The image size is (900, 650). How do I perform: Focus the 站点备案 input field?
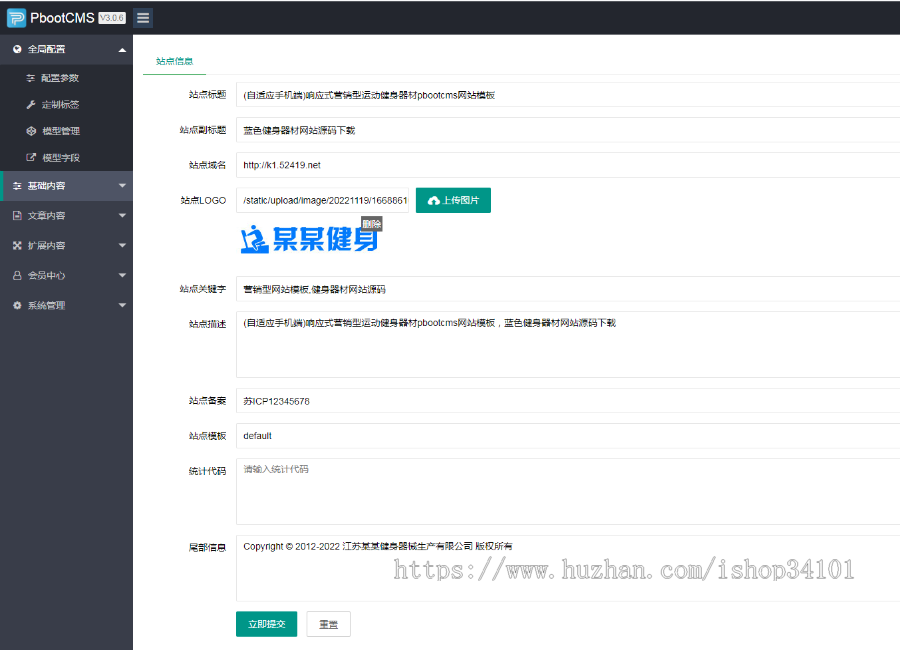pyautogui.click(x=568, y=401)
